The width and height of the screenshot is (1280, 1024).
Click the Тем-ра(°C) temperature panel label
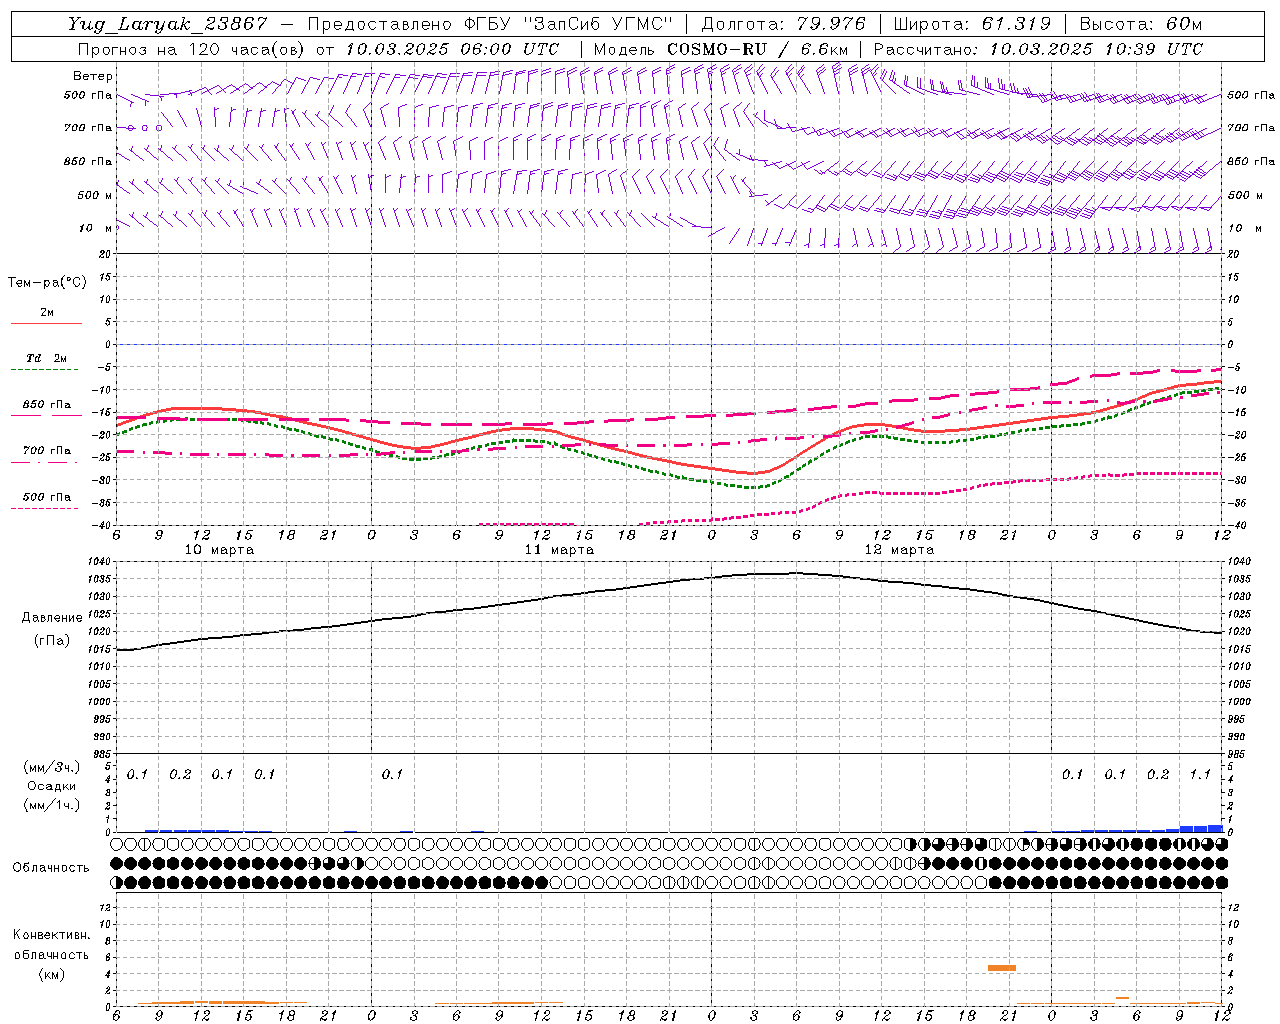point(47,283)
